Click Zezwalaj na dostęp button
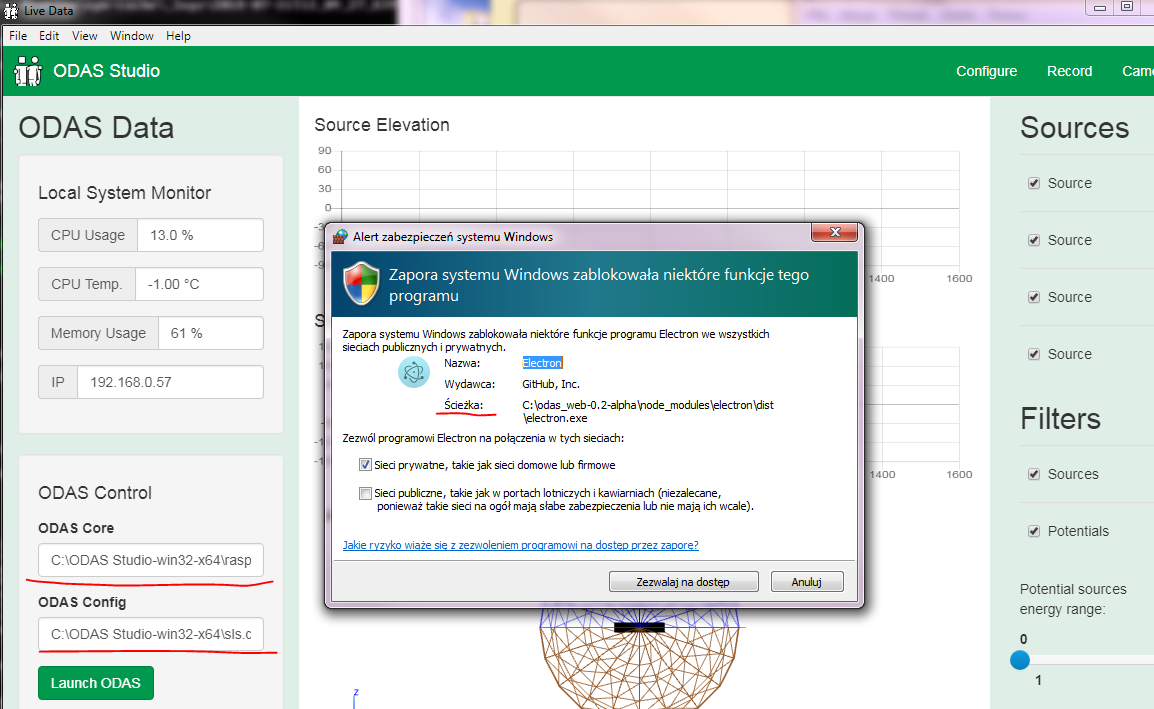This screenshot has width=1154, height=709. tap(684, 582)
